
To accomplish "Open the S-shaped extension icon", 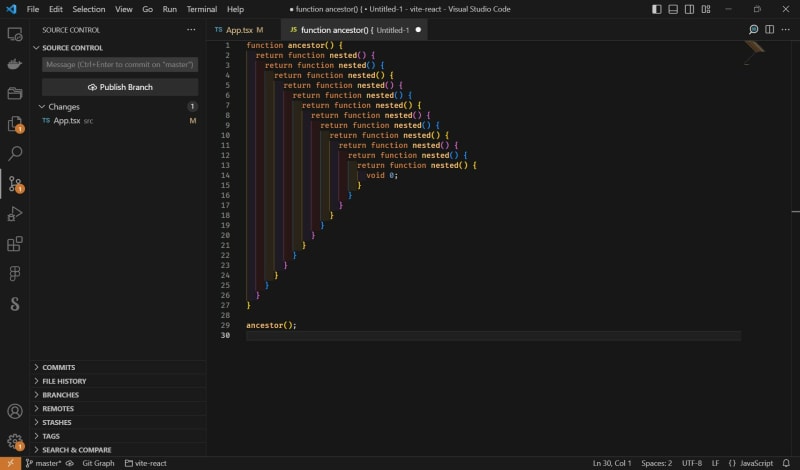I will click(x=15, y=304).
